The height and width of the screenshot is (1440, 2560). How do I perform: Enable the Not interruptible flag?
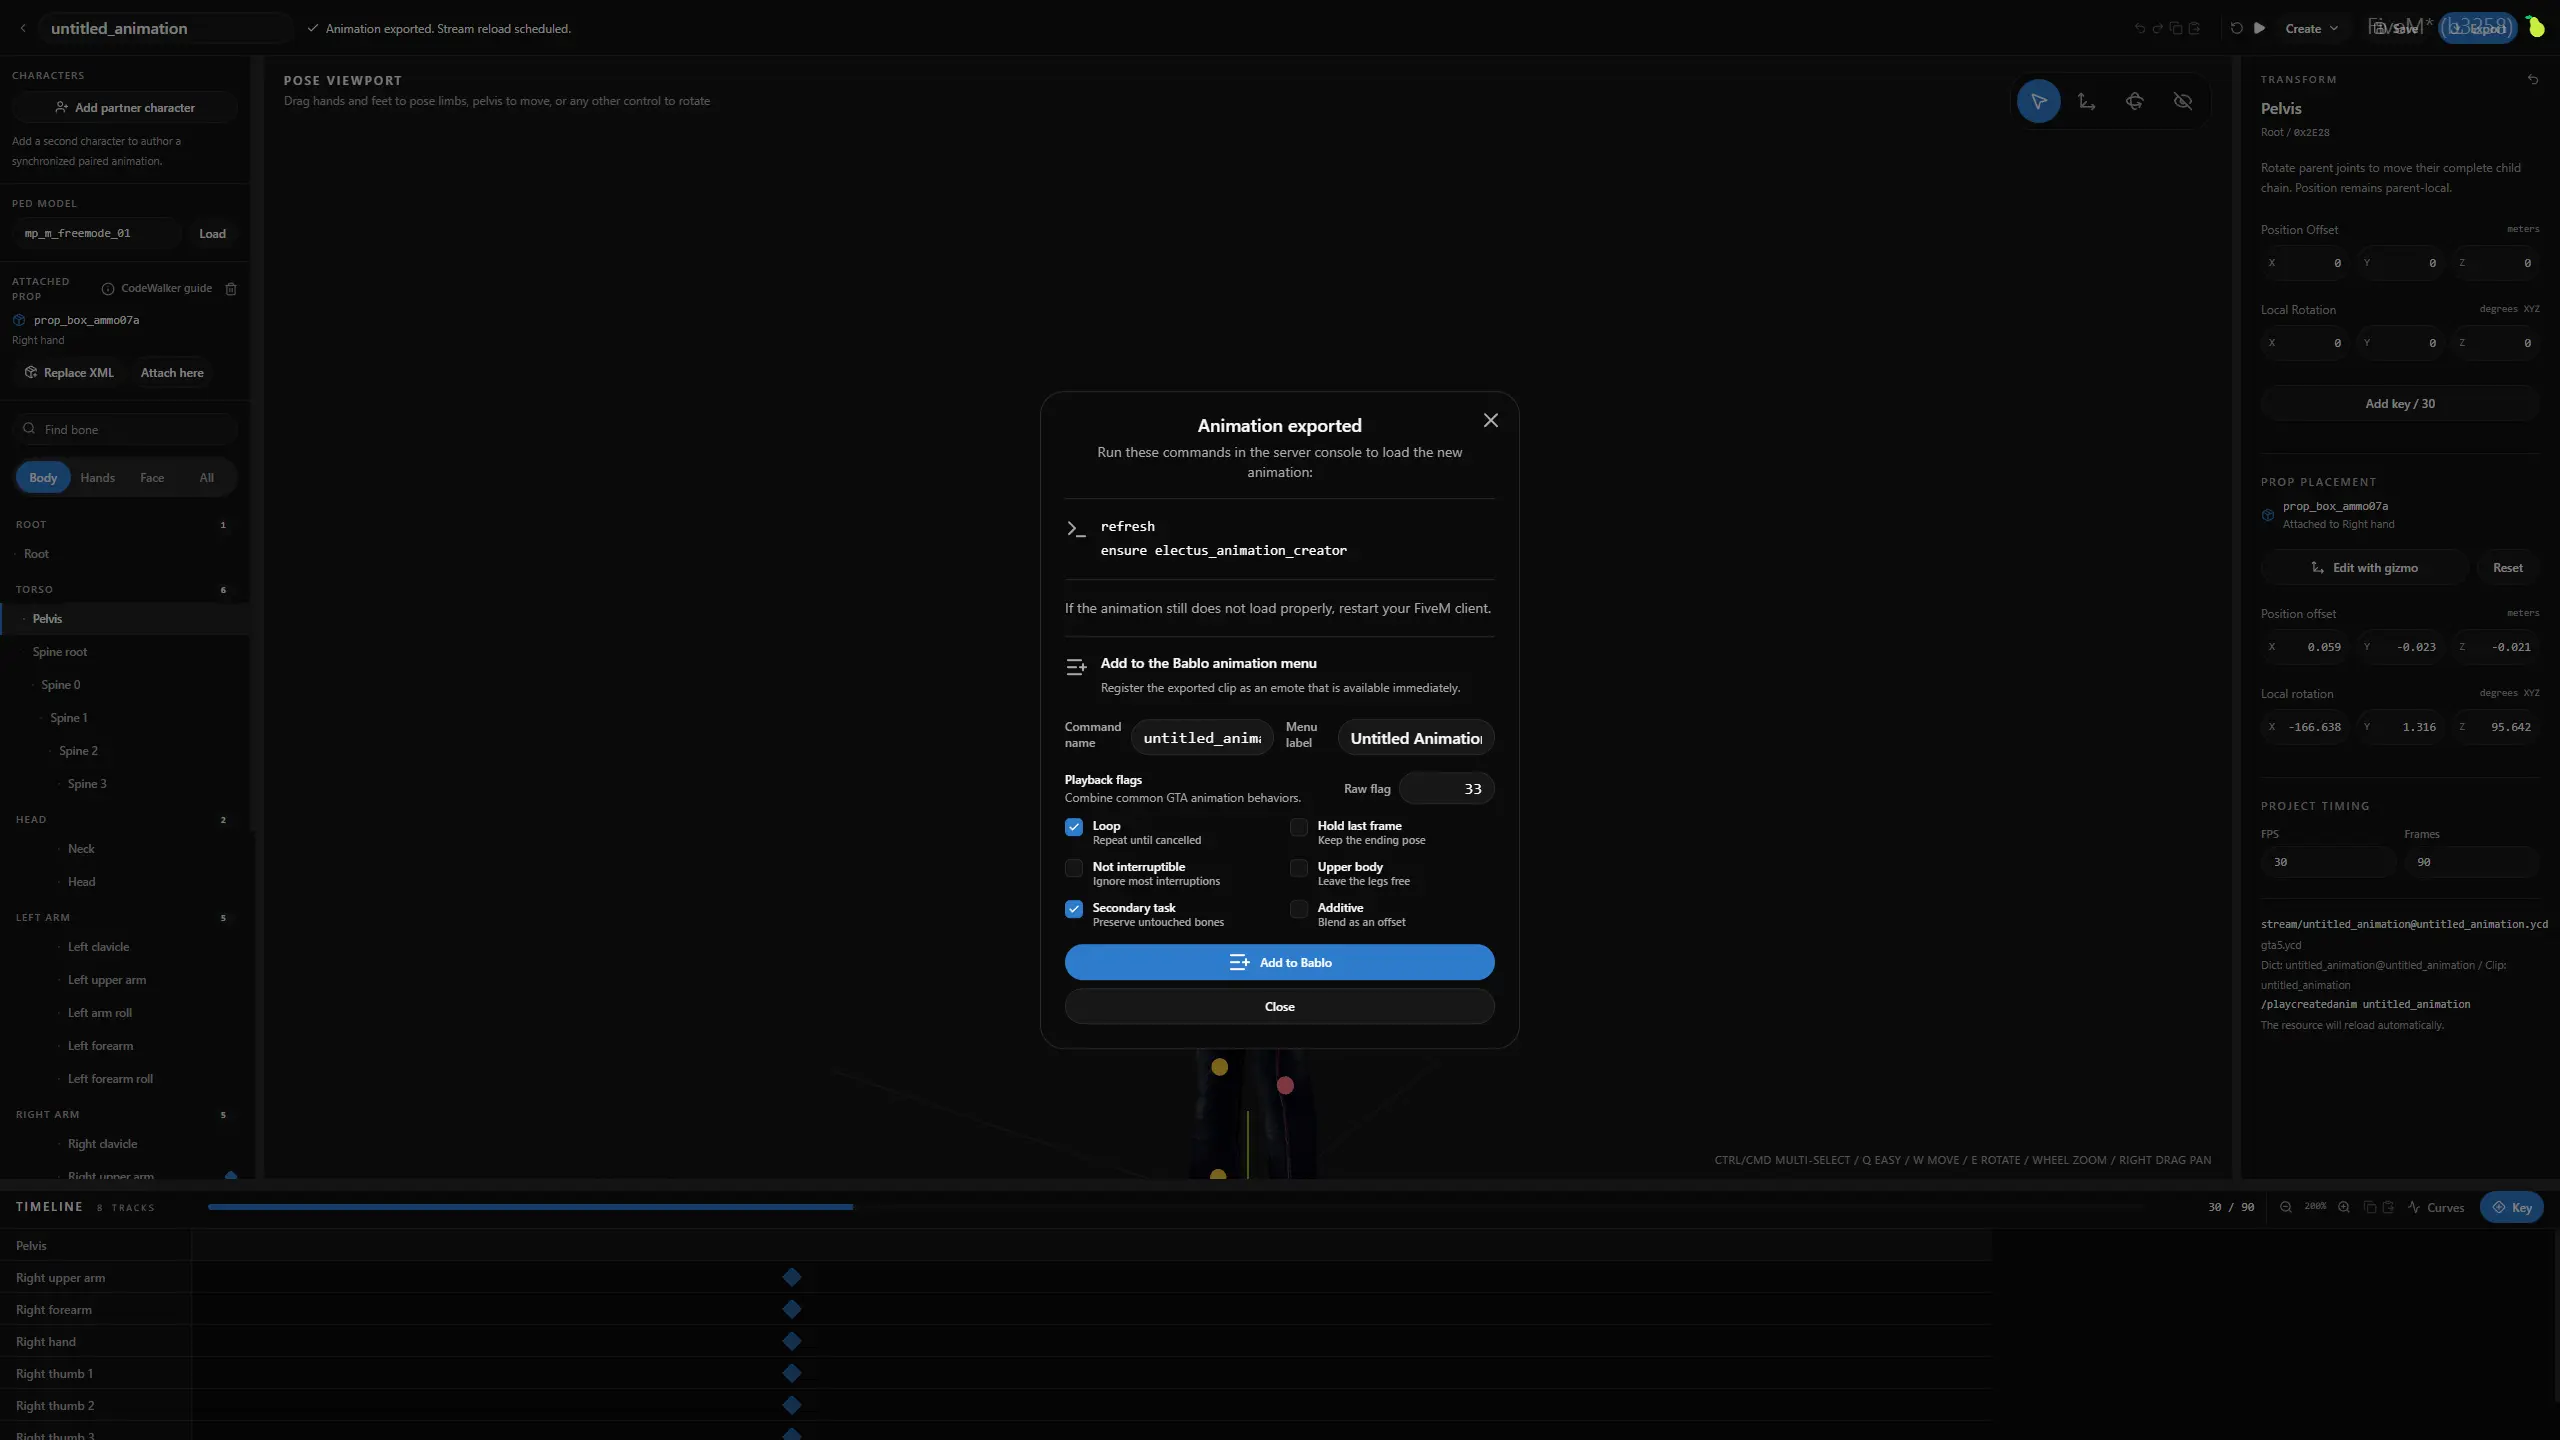pos(1074,868)
